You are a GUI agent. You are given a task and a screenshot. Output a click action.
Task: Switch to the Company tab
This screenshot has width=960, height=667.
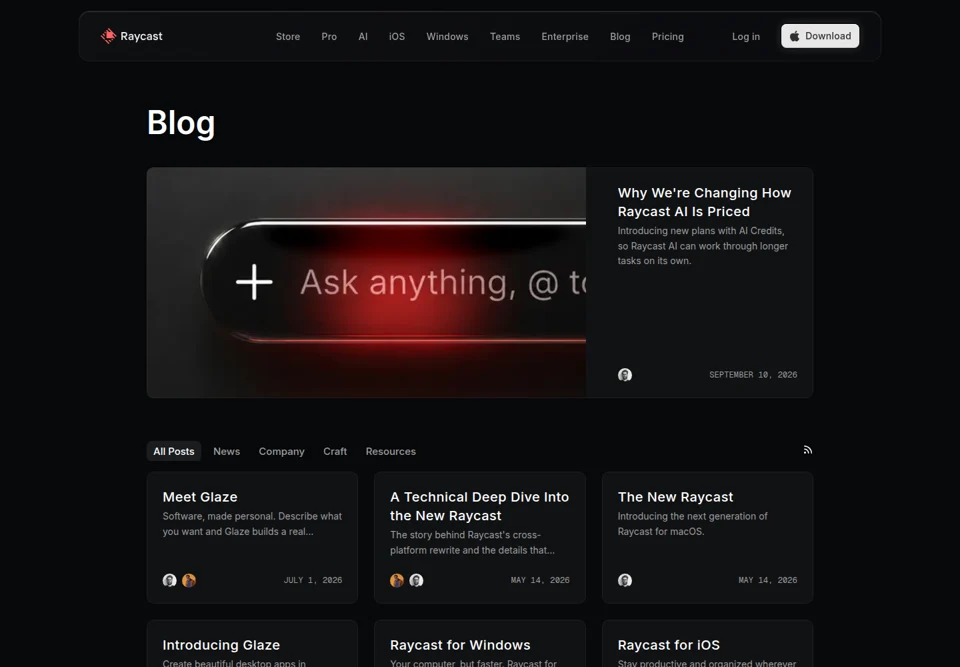pyautogui.click(x=282, y=451)
